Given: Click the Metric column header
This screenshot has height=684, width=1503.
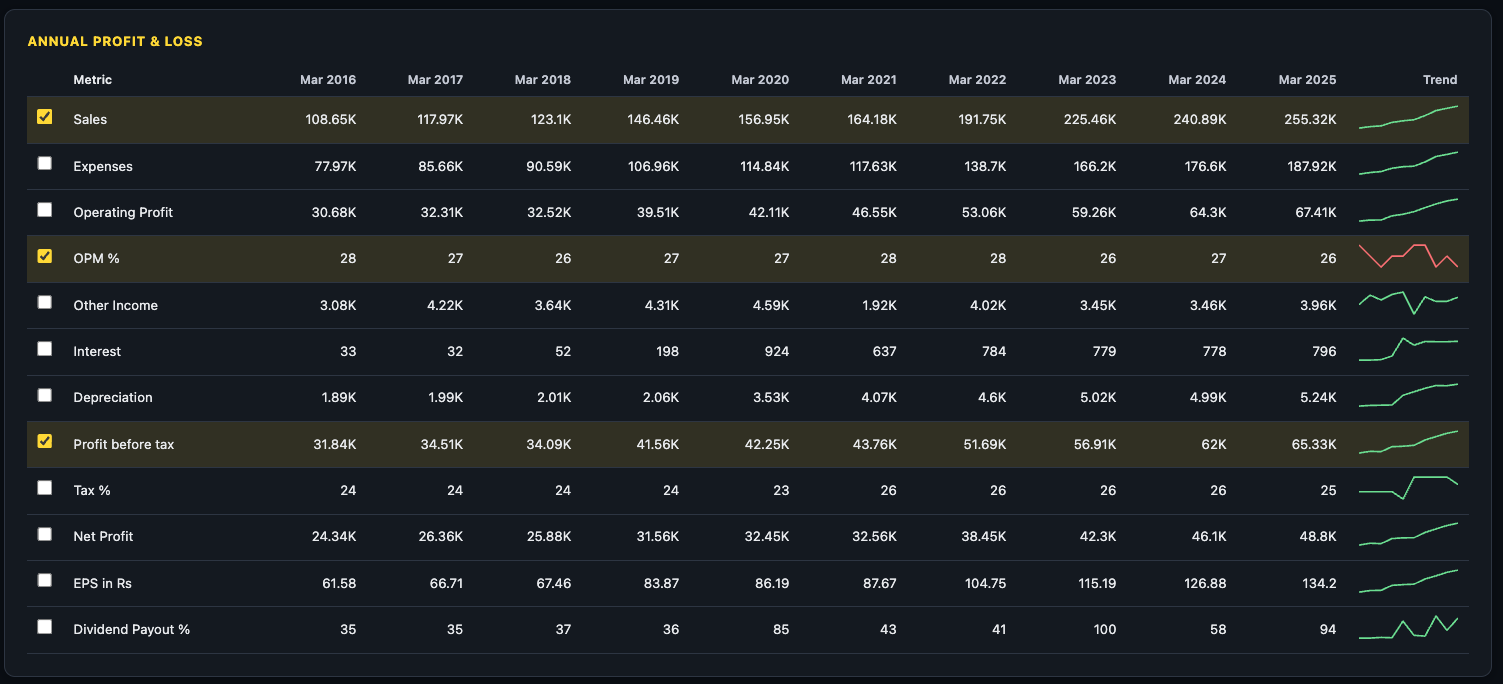Looking at the screenshot, I should 93,80.
